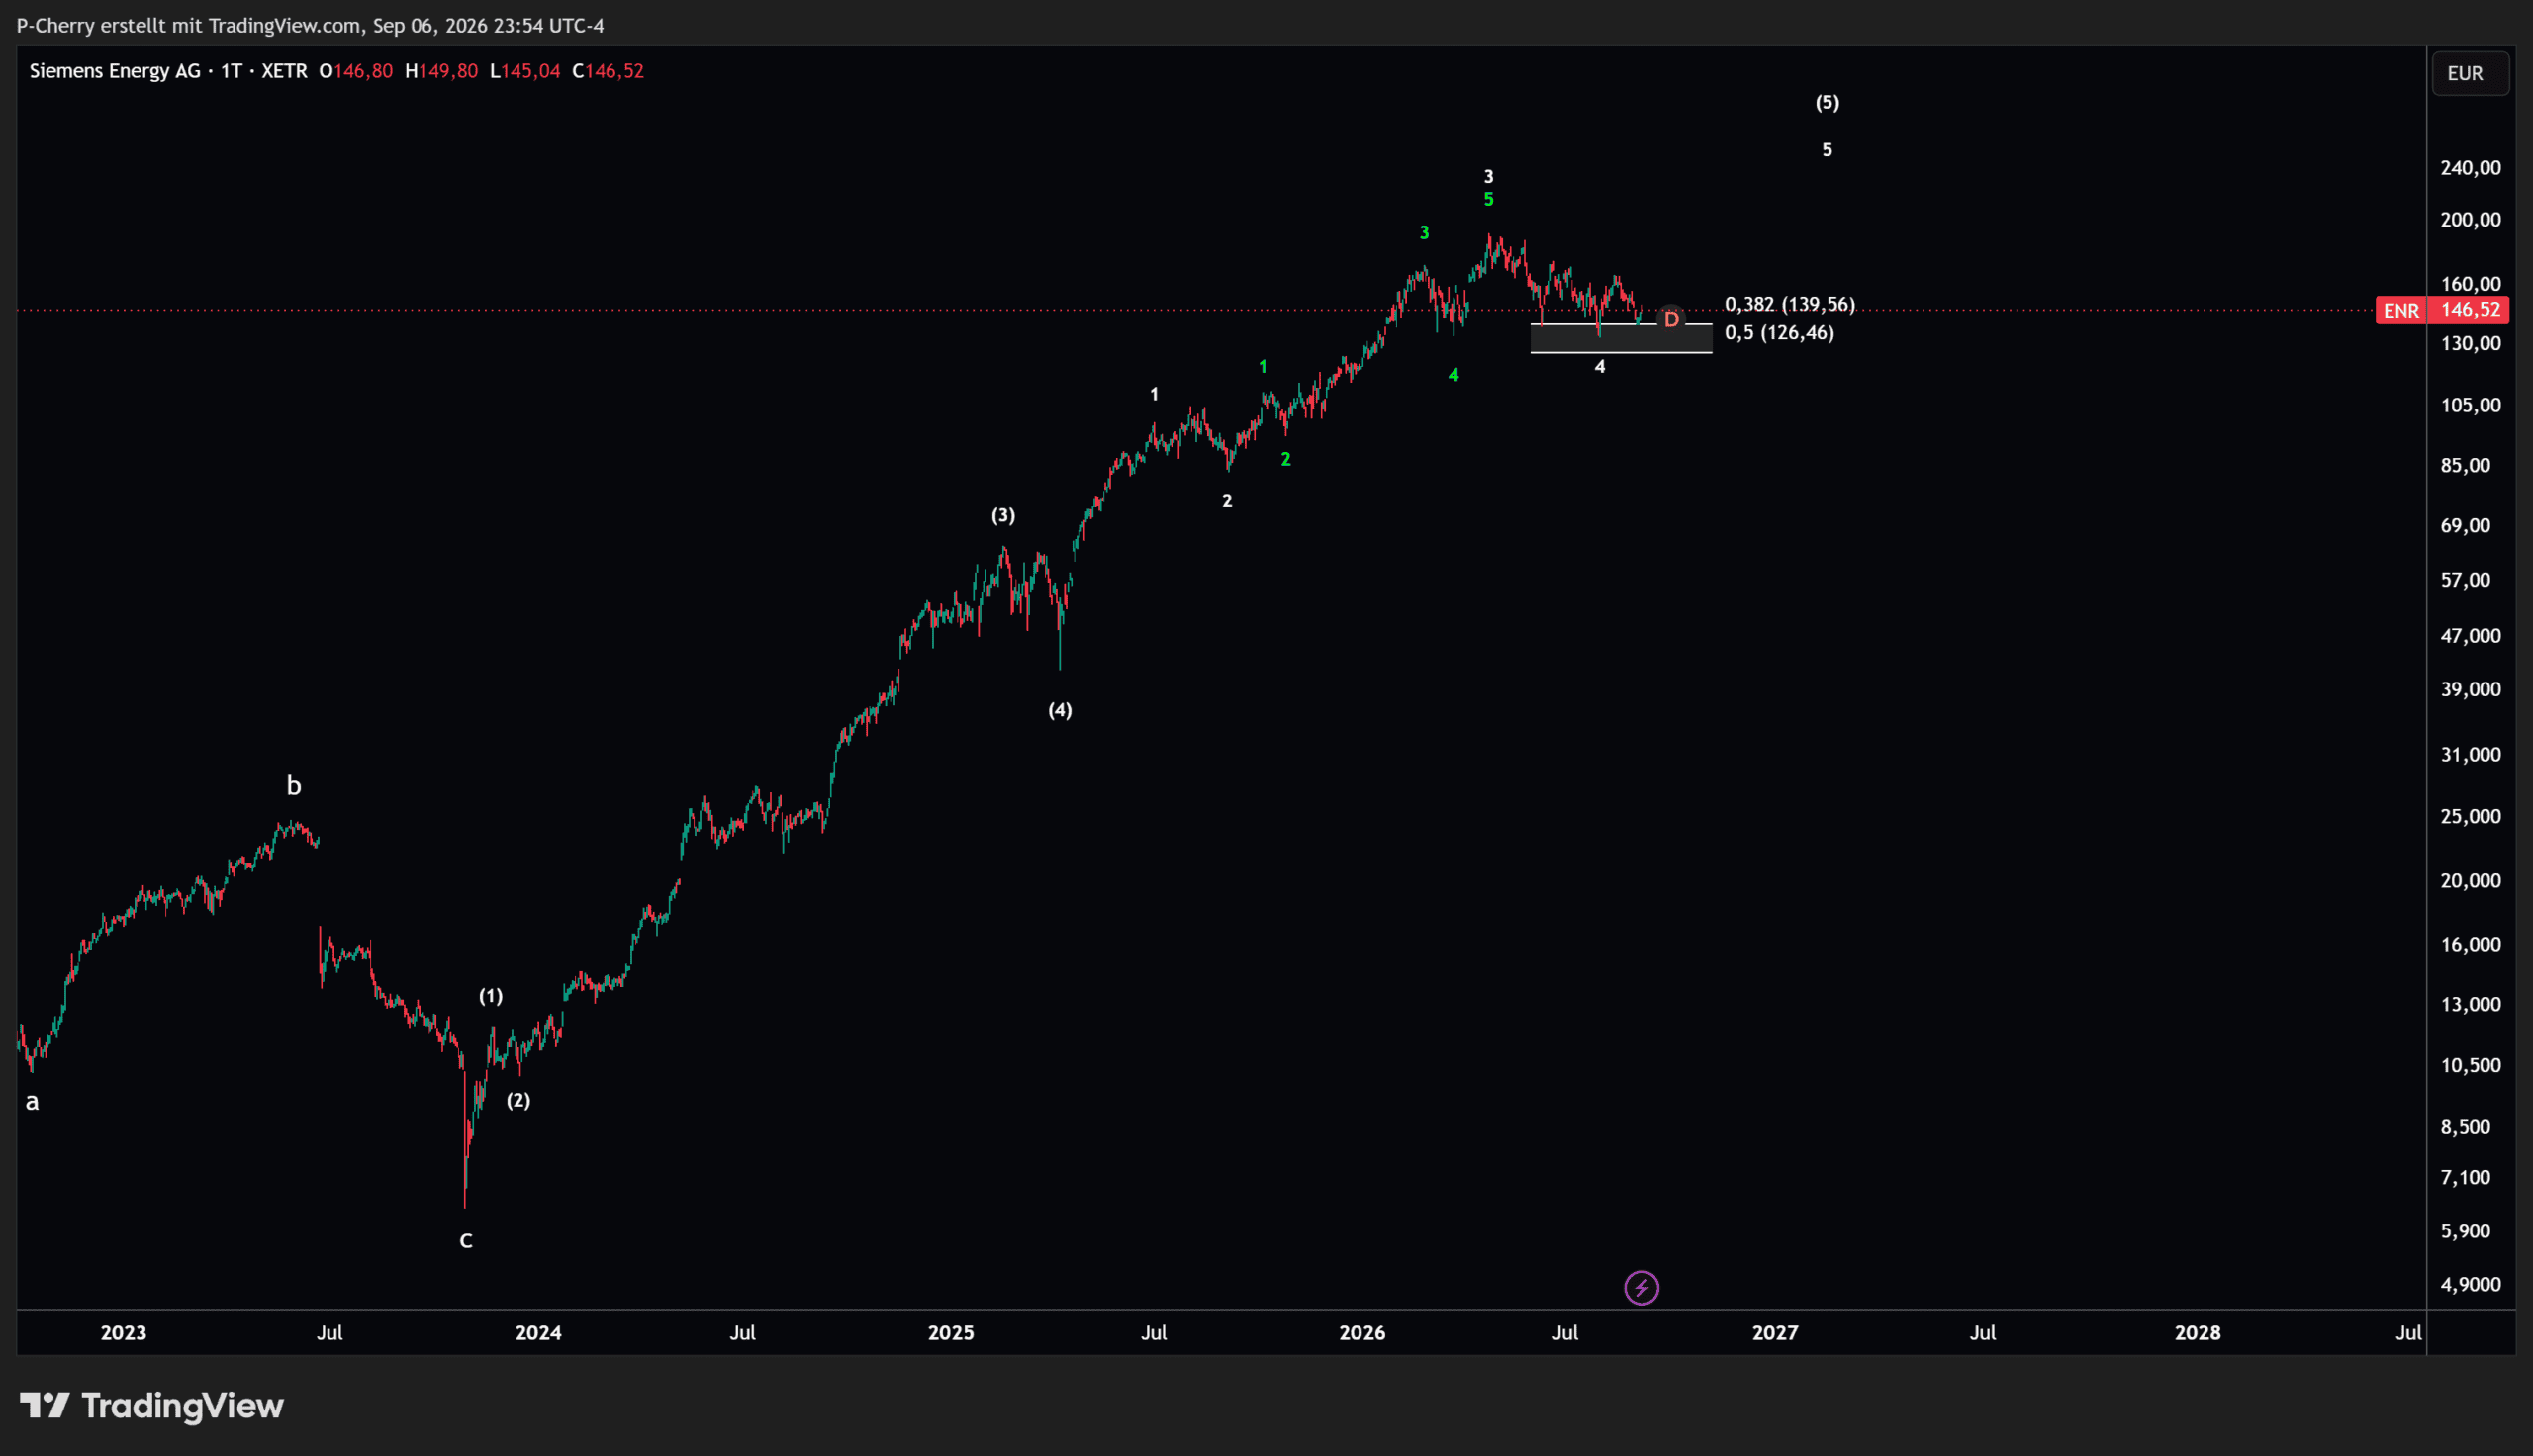Click the 200,00 price axis level
This screenshot has width=2533, height=1456.
2470,220
